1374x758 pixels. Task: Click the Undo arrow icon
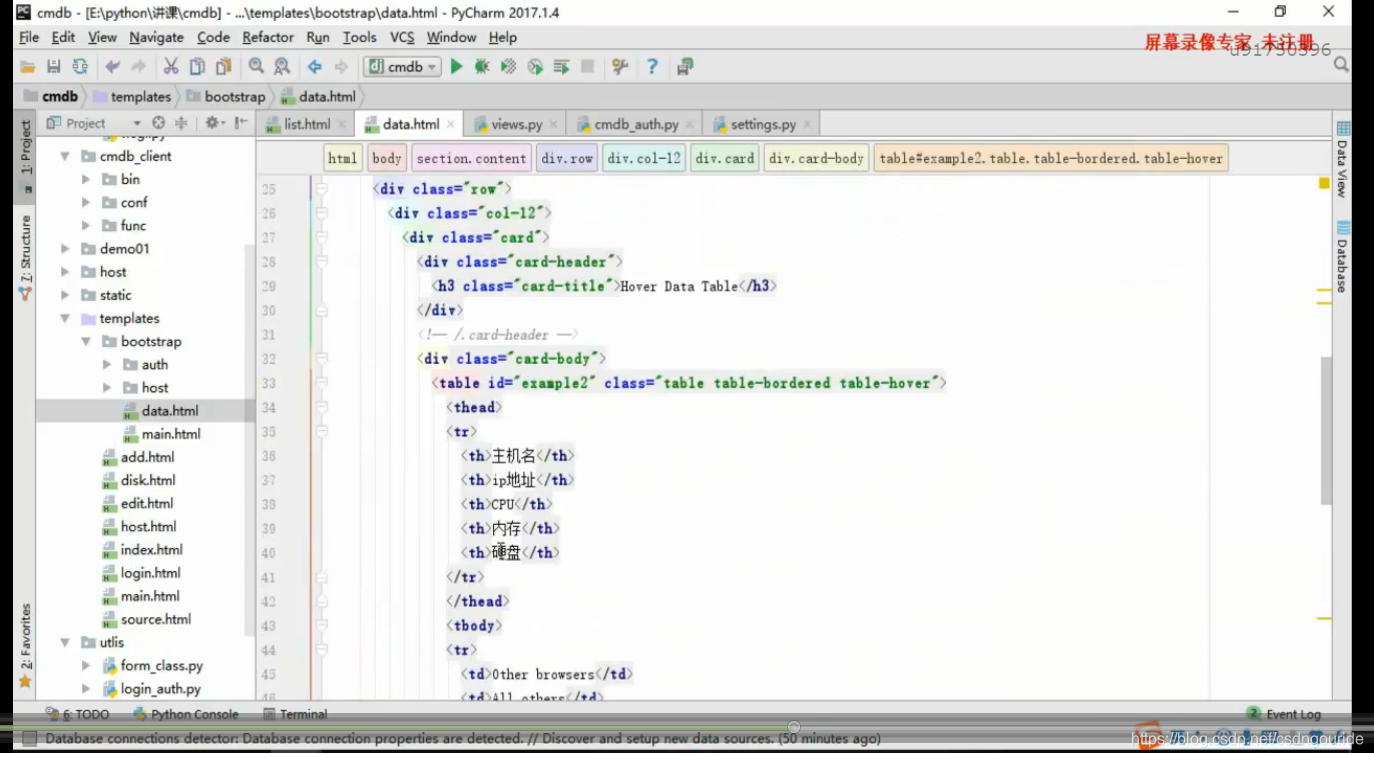(x=112, y=66)
